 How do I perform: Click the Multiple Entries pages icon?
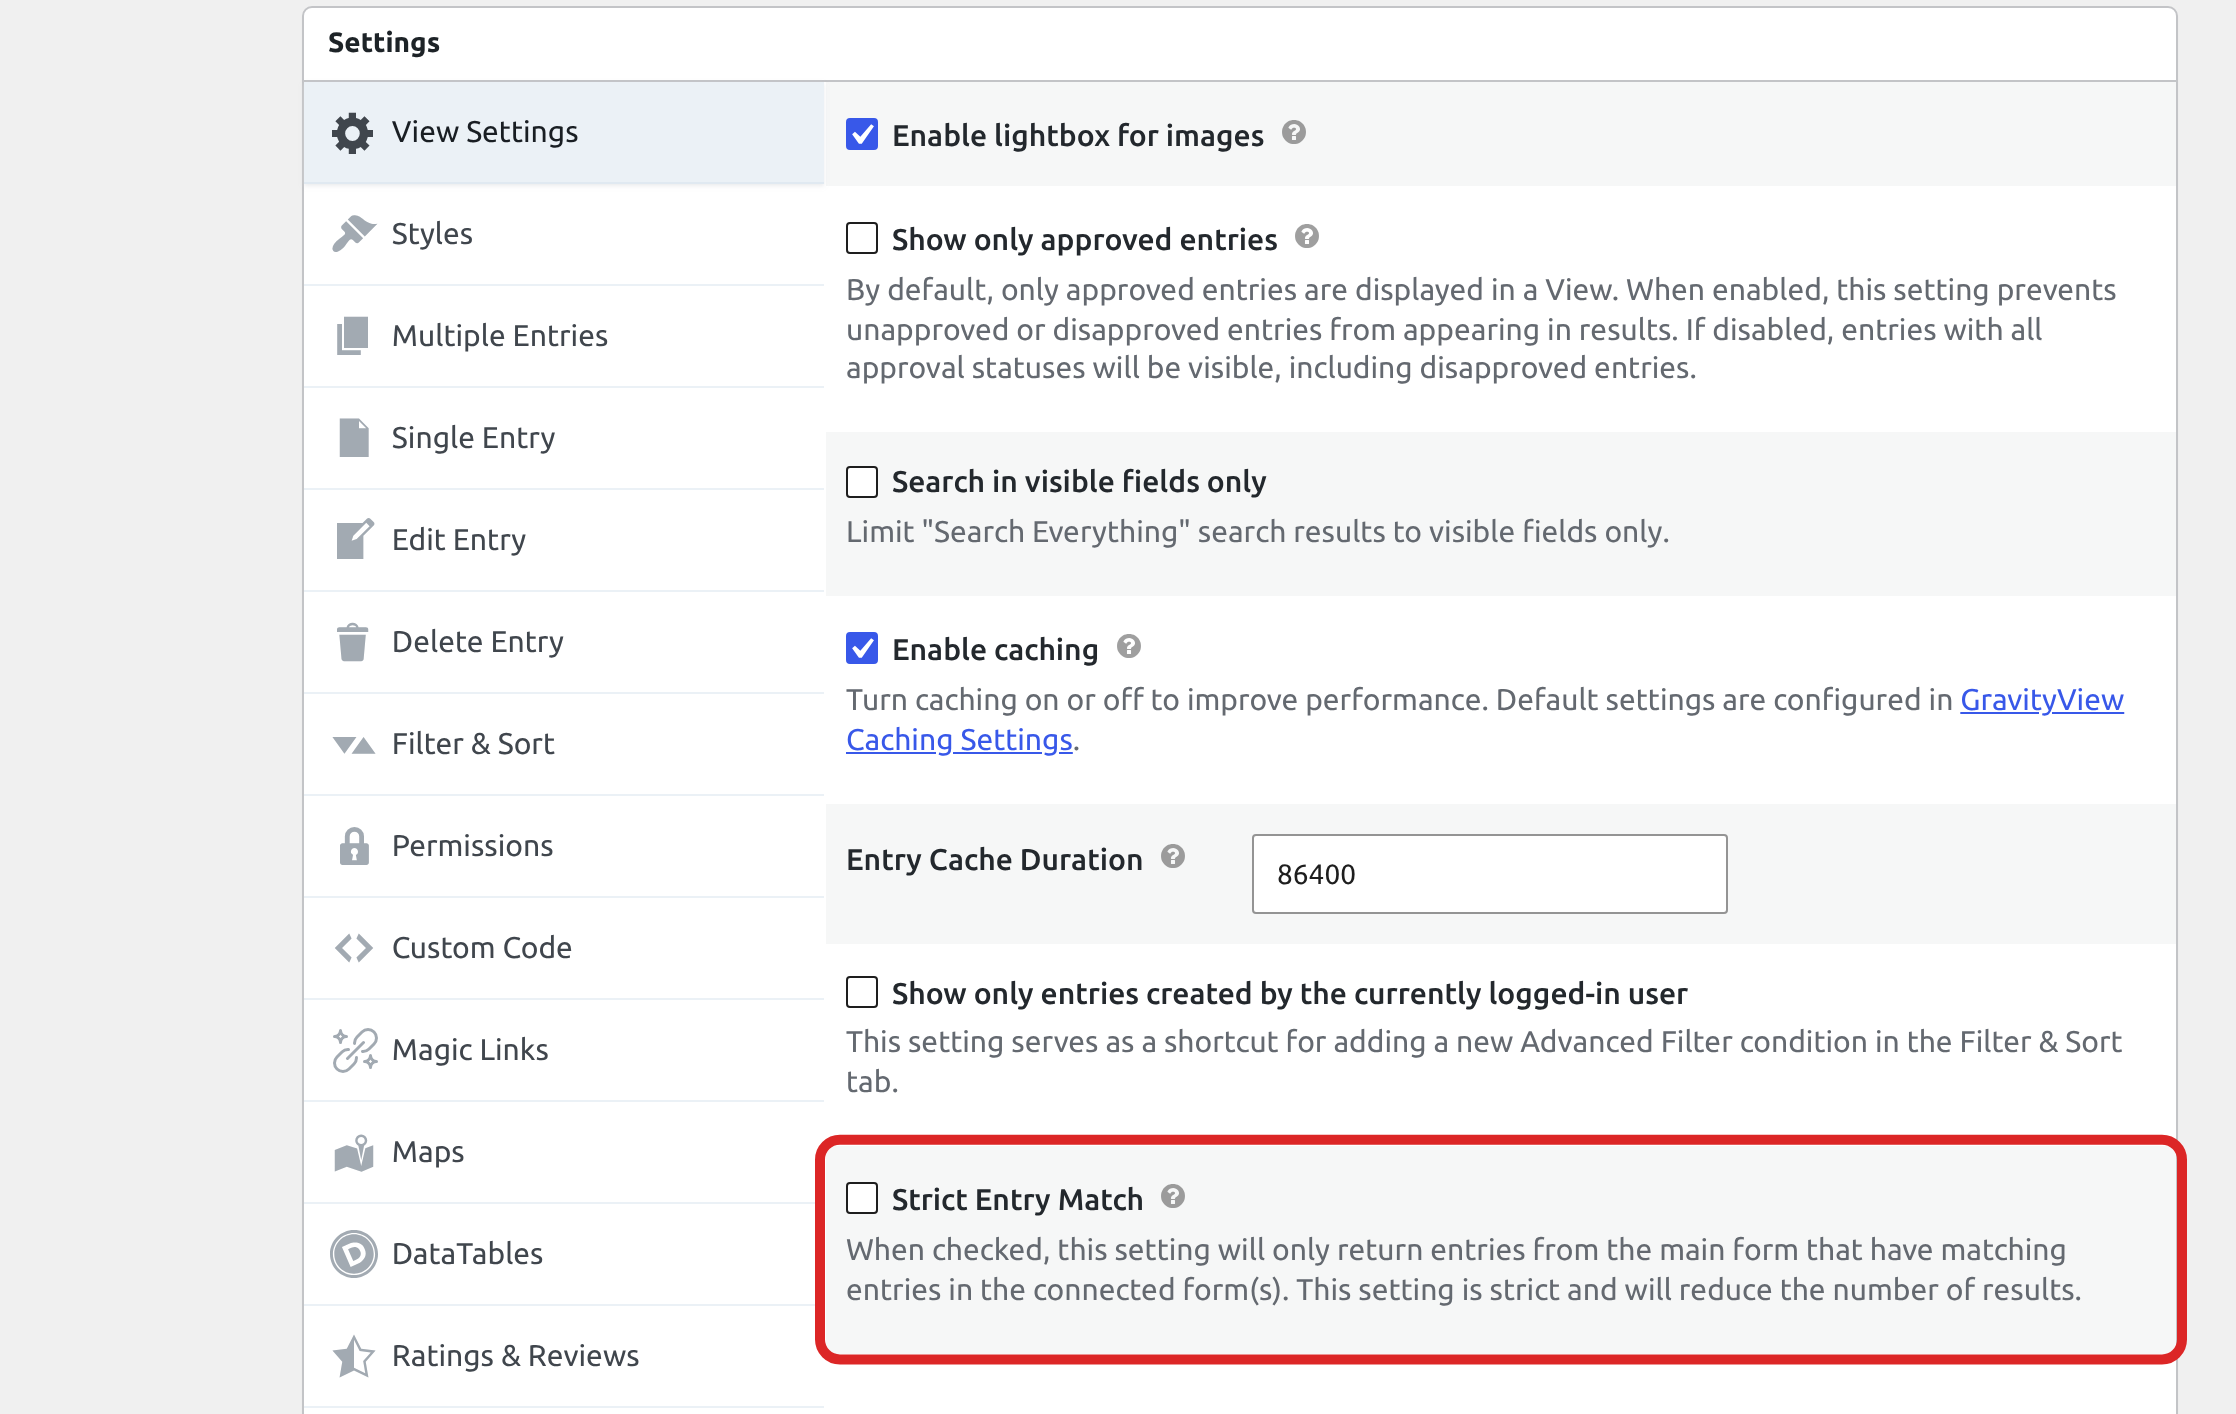[352, 336]
